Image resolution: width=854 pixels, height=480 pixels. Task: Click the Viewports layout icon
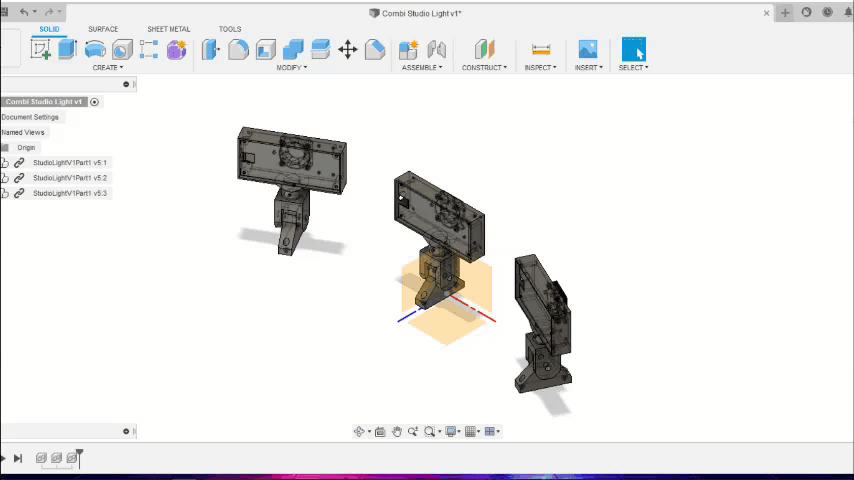490,432
